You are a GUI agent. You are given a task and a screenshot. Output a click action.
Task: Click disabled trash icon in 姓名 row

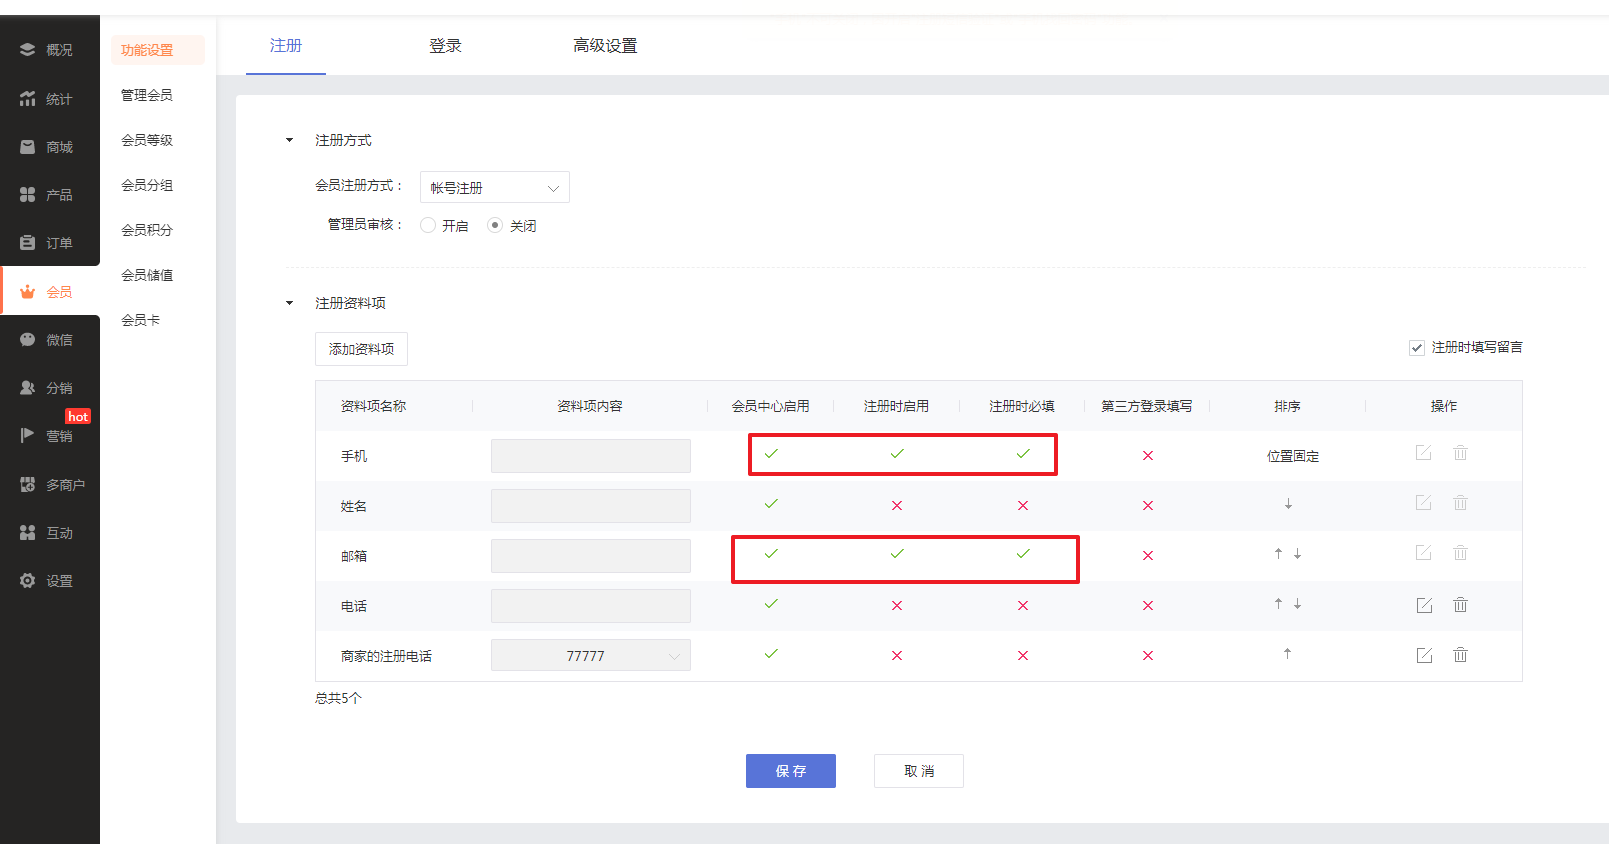1460,503
